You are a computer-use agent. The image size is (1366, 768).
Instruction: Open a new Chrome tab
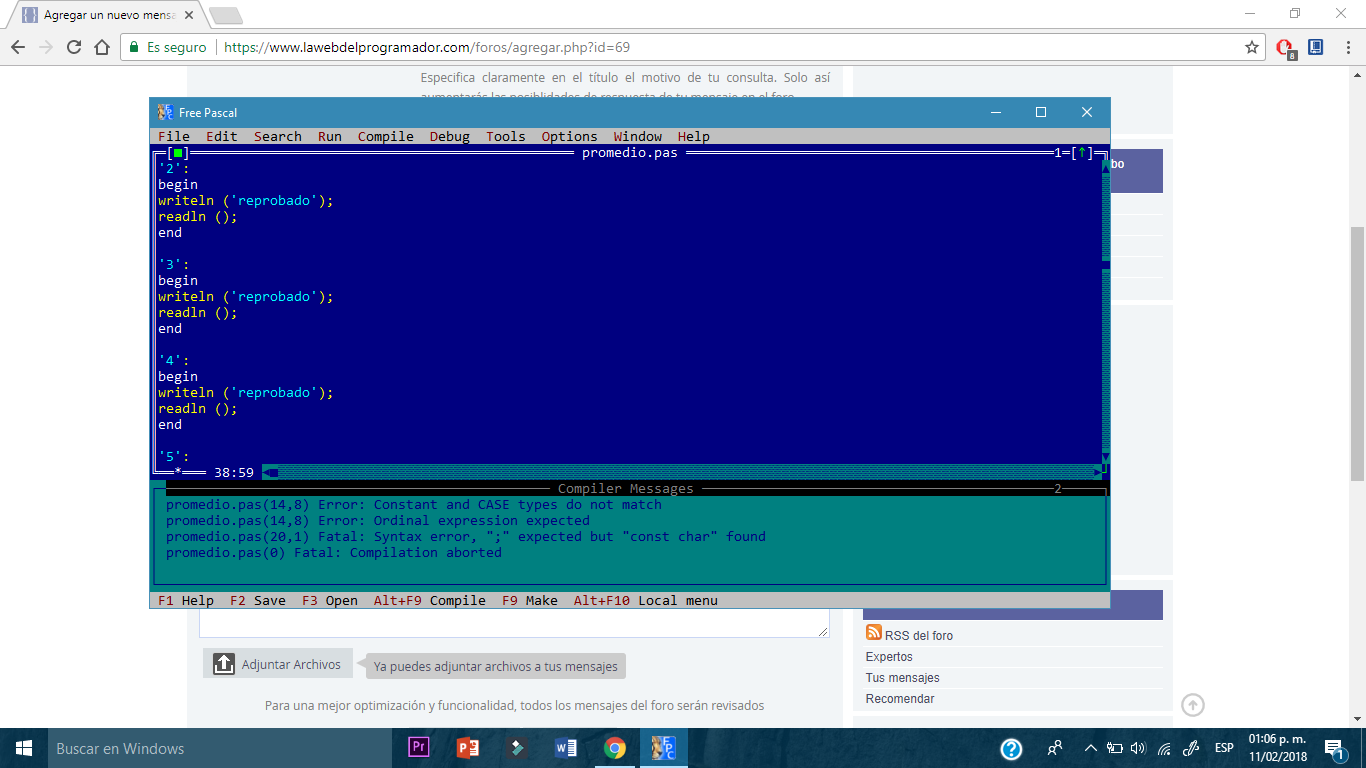226,16
